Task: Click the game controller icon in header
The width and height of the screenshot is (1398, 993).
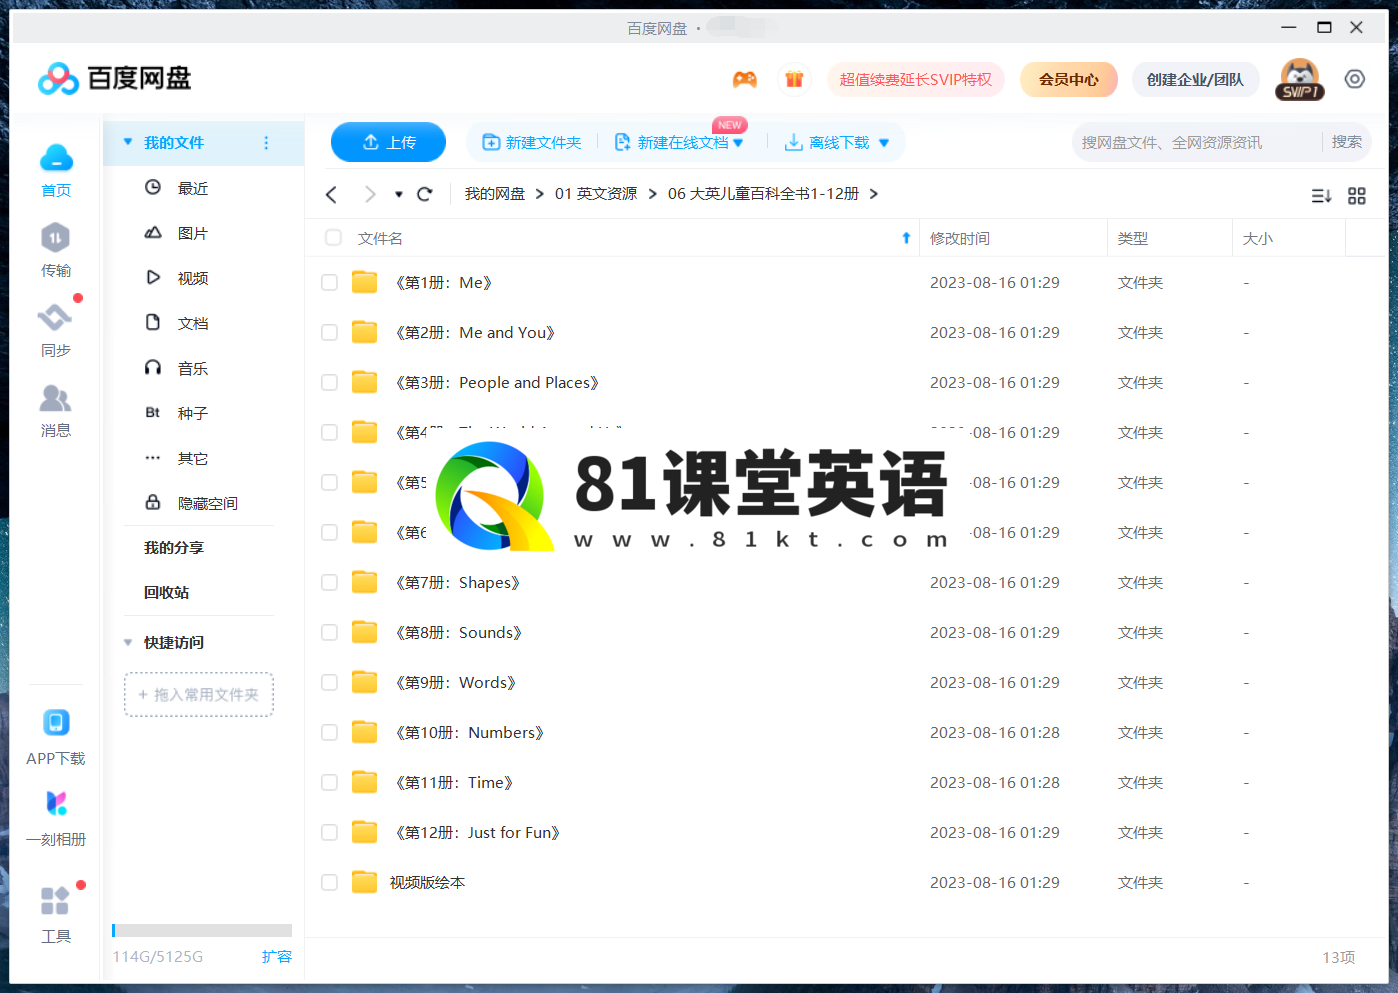Action: coord(744,79)
